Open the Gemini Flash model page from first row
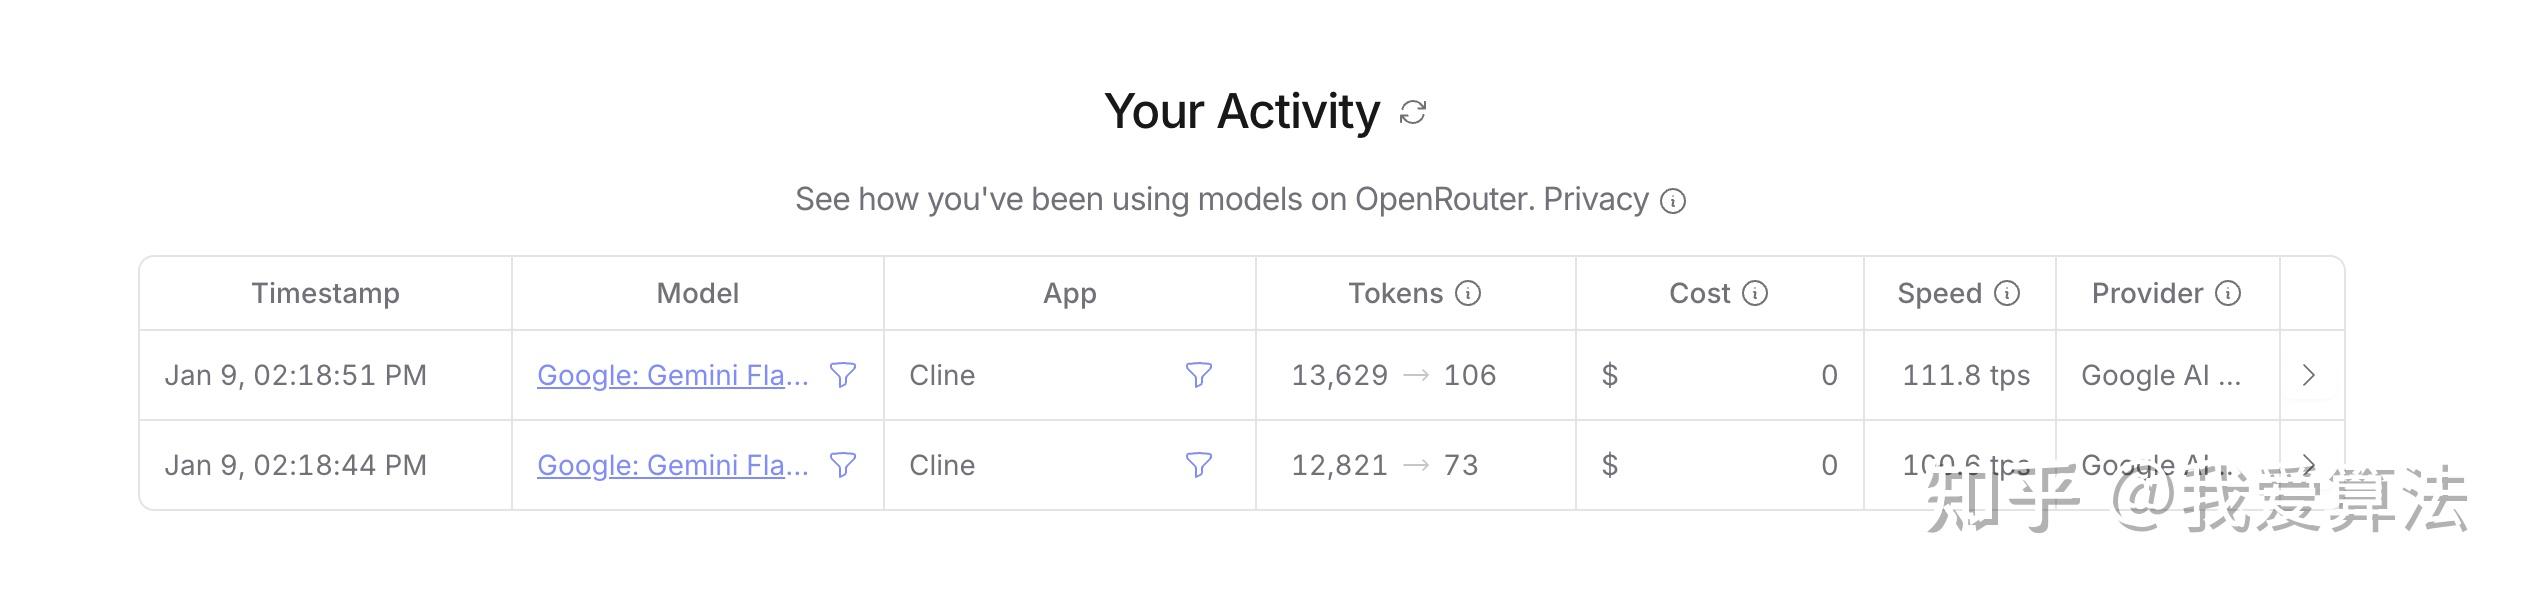 point(672,376)
